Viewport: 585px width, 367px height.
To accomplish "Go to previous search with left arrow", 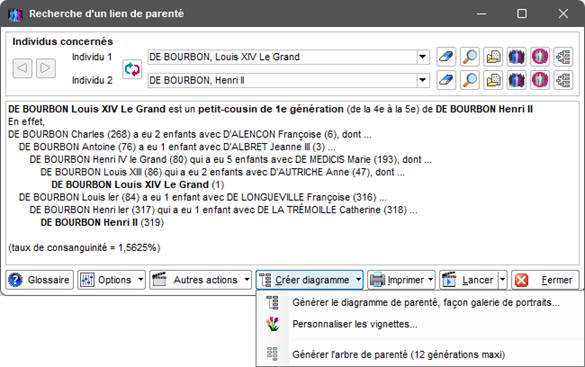I will (x=22, y=68).
